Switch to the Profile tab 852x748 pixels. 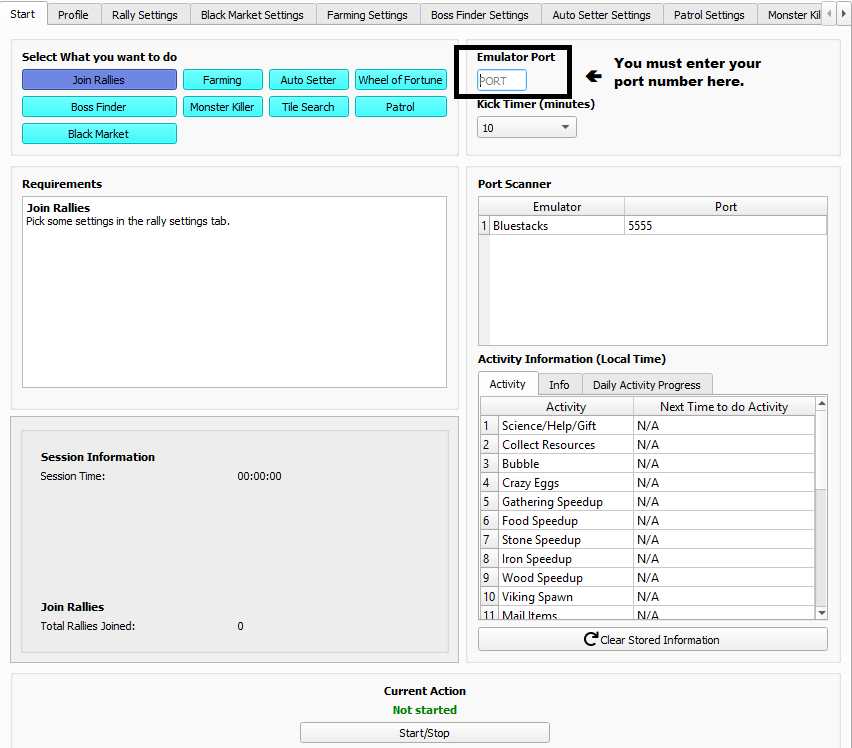point(73,15)
